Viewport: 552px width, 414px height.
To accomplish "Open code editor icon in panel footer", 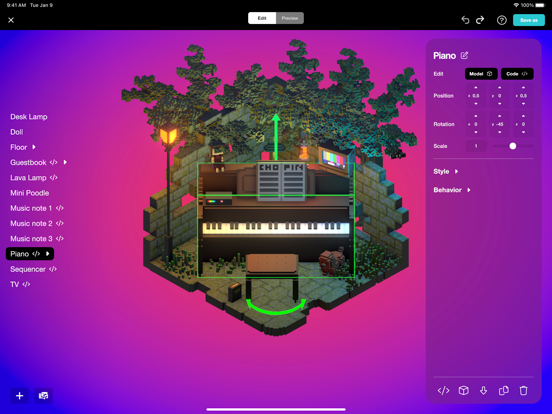I will coord(443,390).
